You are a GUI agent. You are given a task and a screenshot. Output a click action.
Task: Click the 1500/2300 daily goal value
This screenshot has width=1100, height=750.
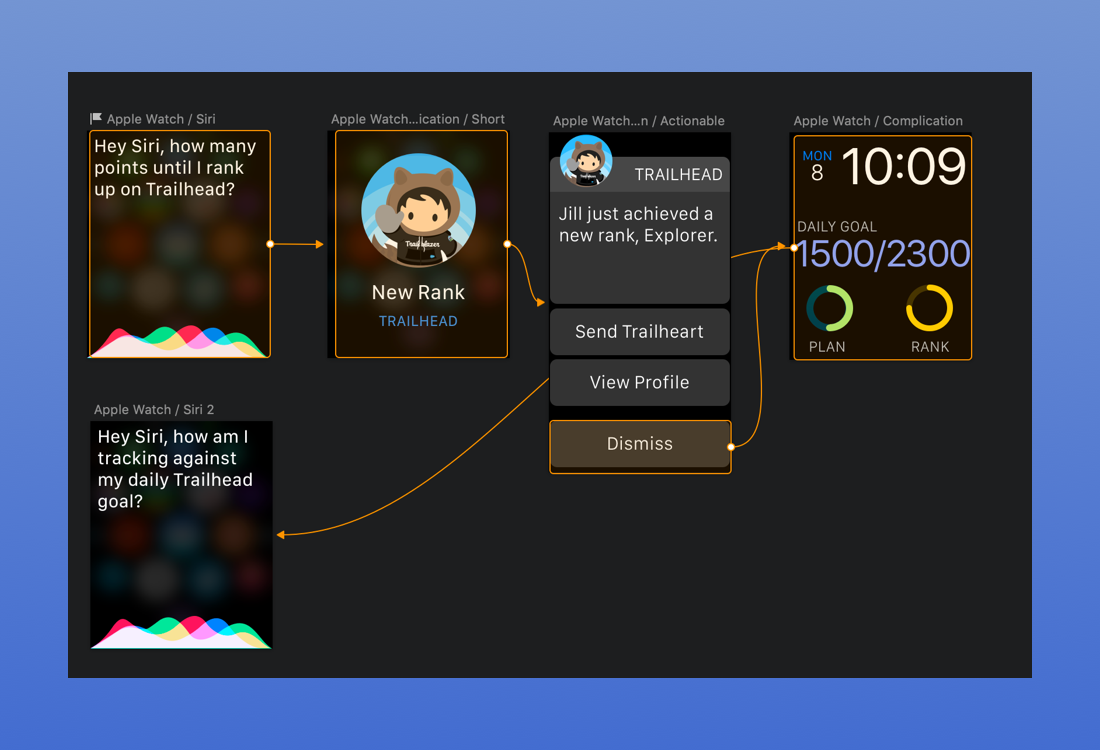pyautogui.click(x=883, y=254)
